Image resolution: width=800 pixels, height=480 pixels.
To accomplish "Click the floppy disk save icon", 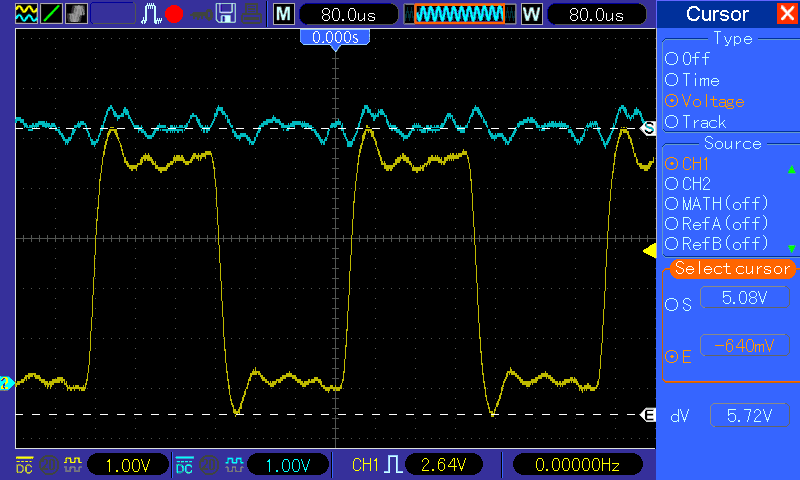I will point(226,14).
